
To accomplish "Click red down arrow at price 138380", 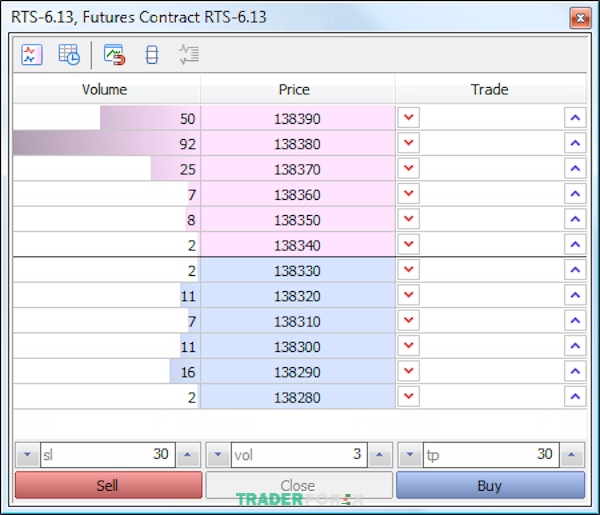I will (x=409, y=143).
